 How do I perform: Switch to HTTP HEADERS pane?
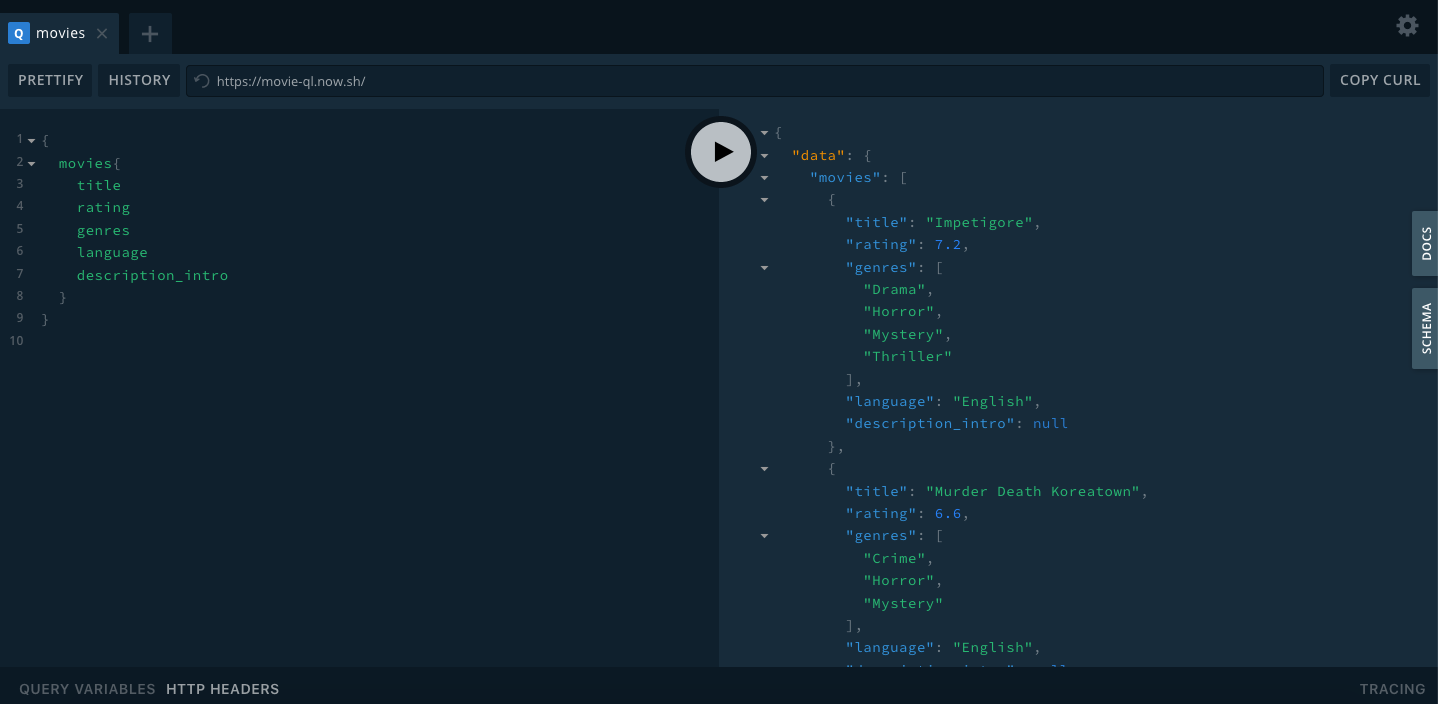click(223, 689)
